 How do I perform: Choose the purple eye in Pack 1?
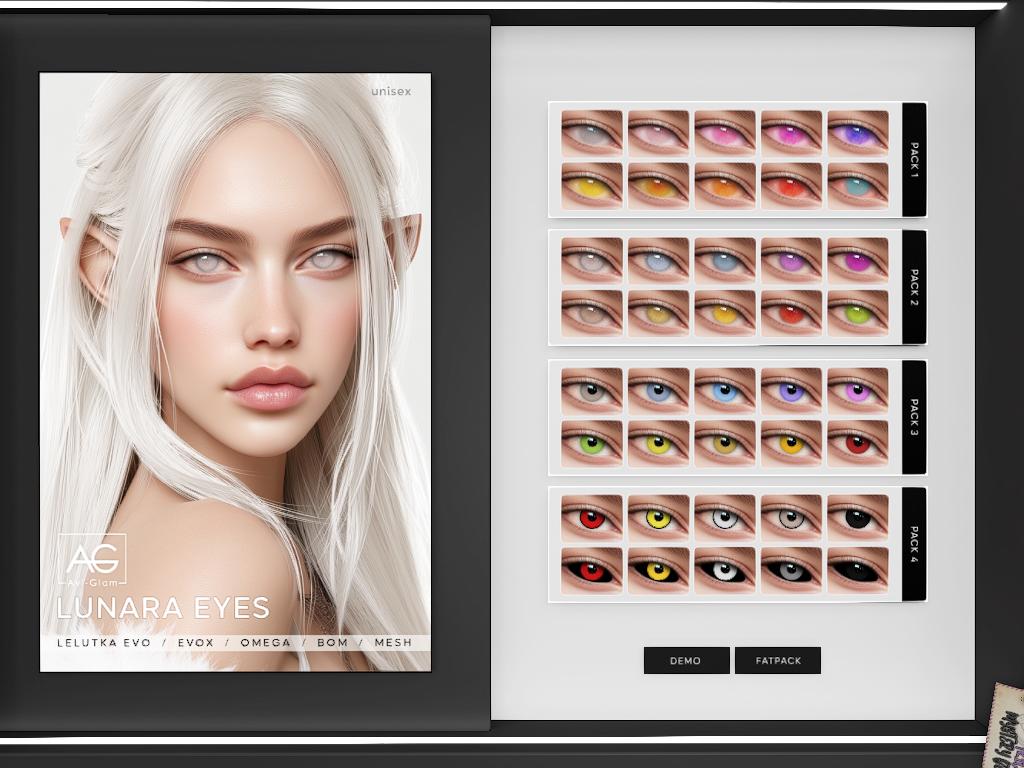pos(858,133)
